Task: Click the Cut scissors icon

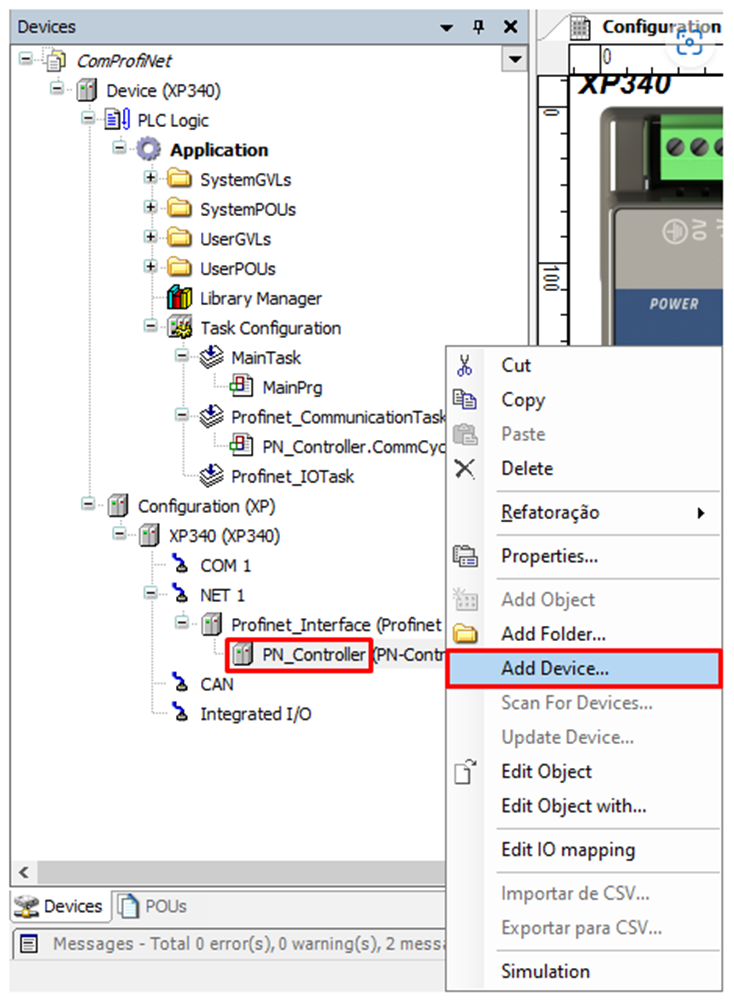Action: tap(465, 366)
